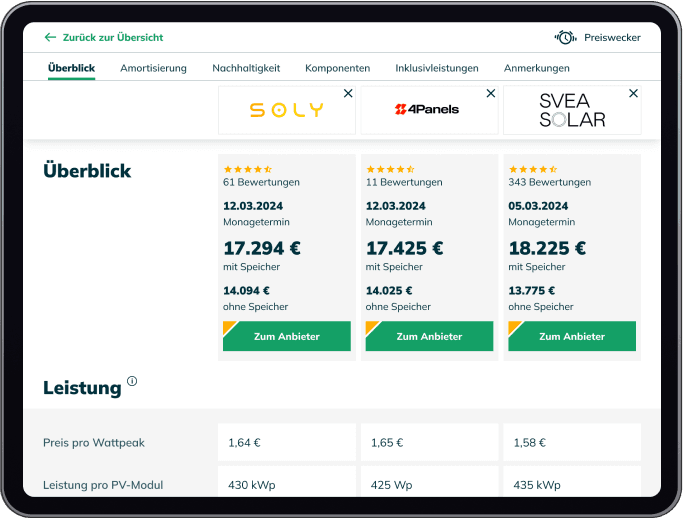Click Zurück zur Übersicht link
Viewport: 684px width, 518px height.
point(112,37)
